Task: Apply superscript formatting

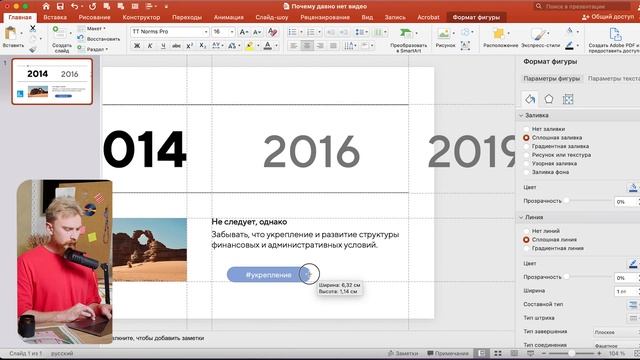Action: click(x=189, y=46)
